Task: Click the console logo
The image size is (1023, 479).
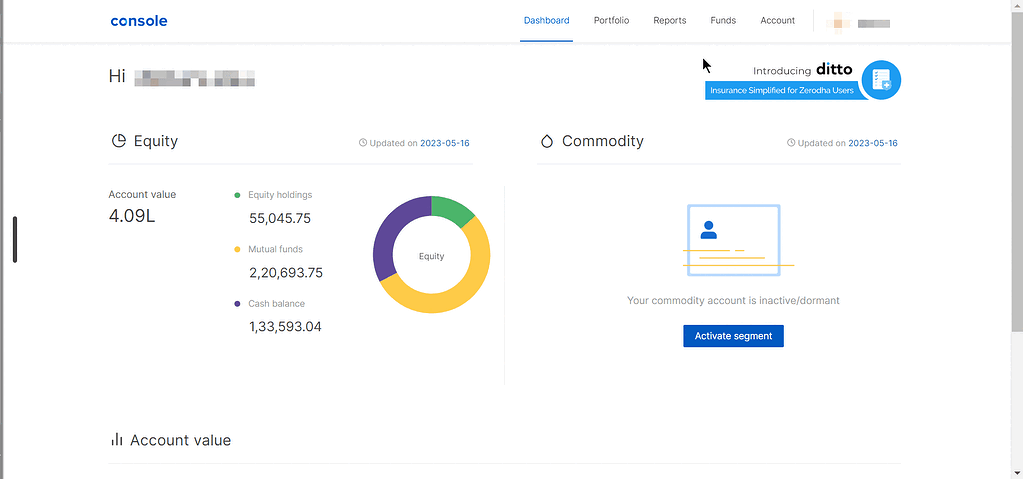Action: [x=139, y=21]
